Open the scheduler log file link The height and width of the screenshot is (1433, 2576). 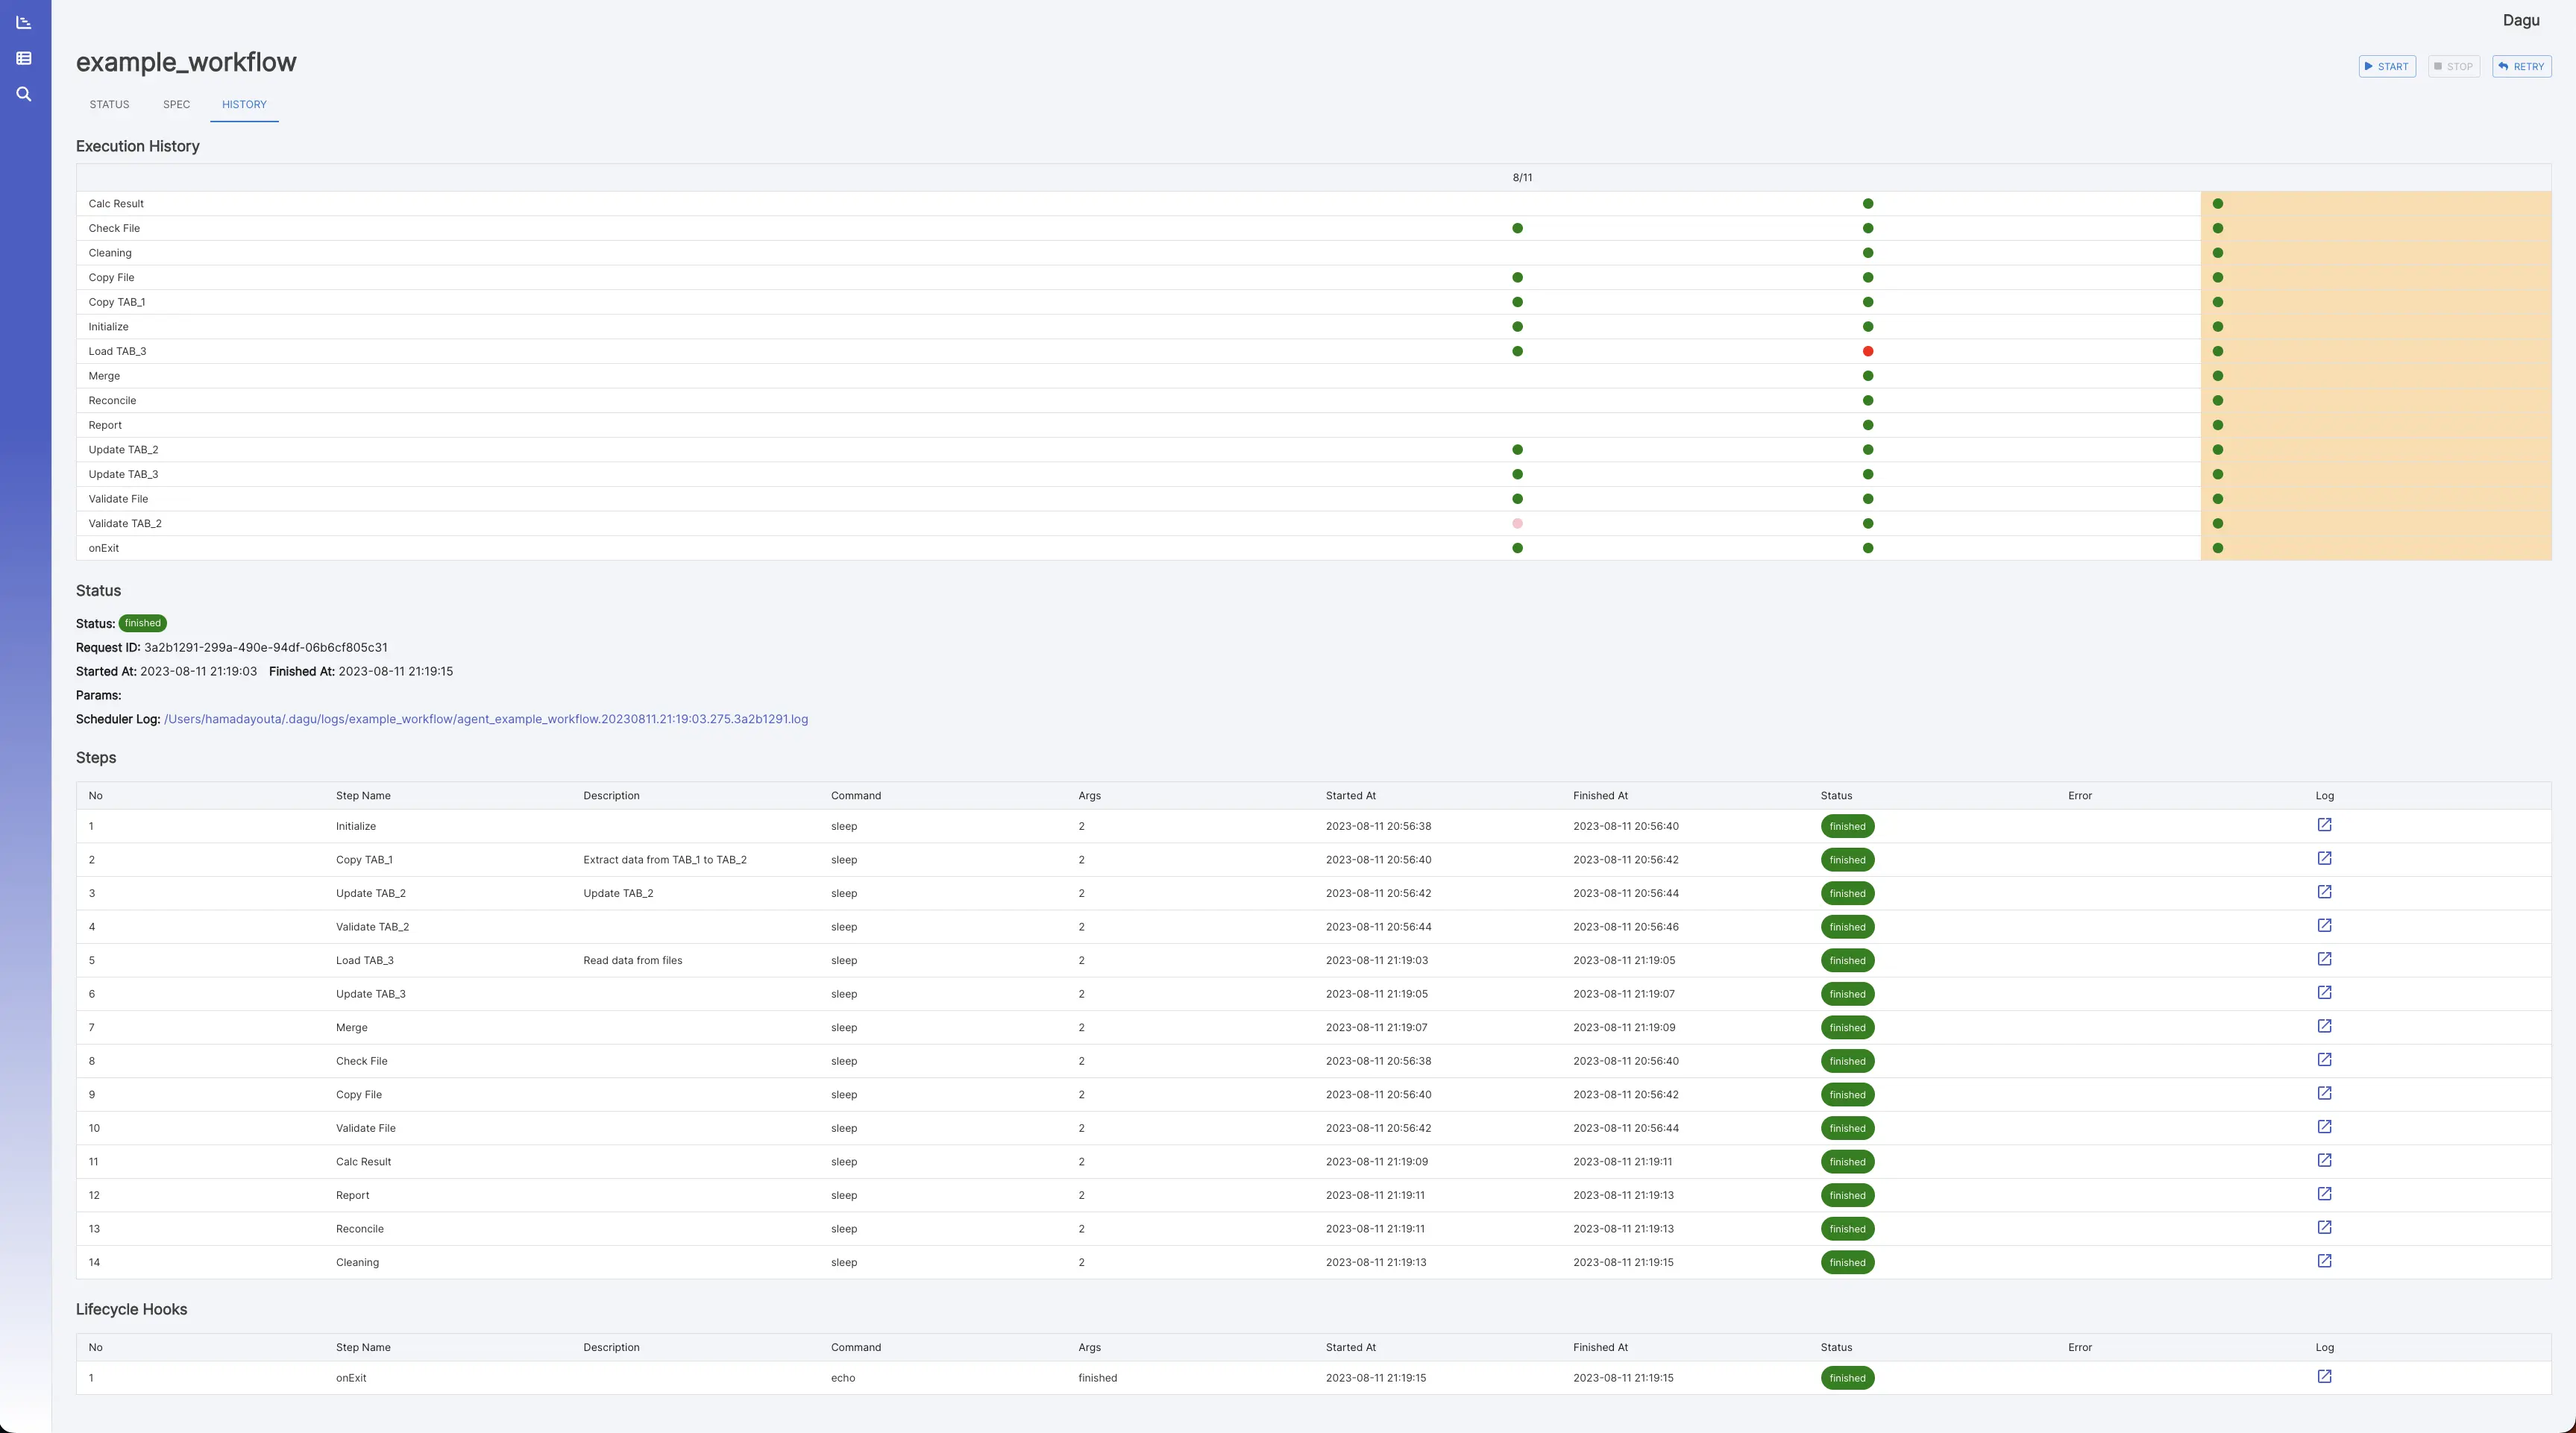486,719
